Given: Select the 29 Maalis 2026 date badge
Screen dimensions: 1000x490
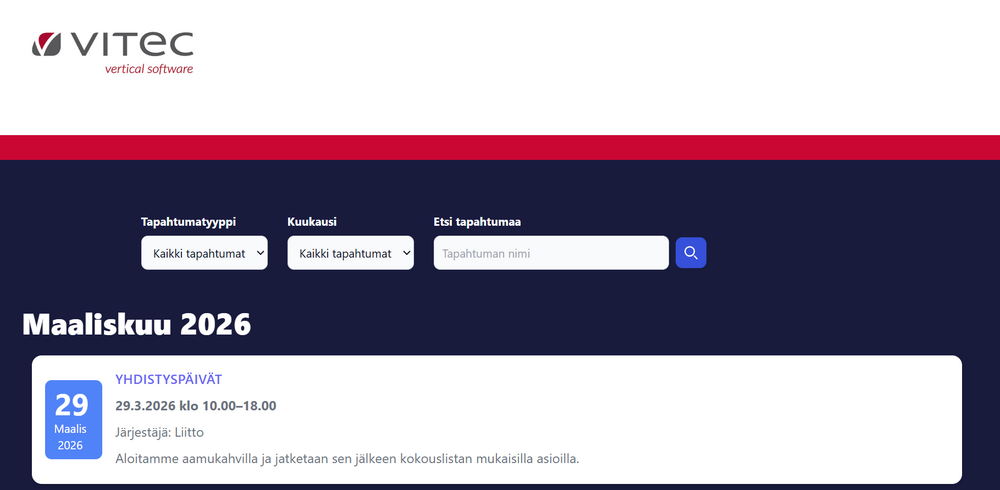Looking at the screenshot, I should tap(73, 419).
